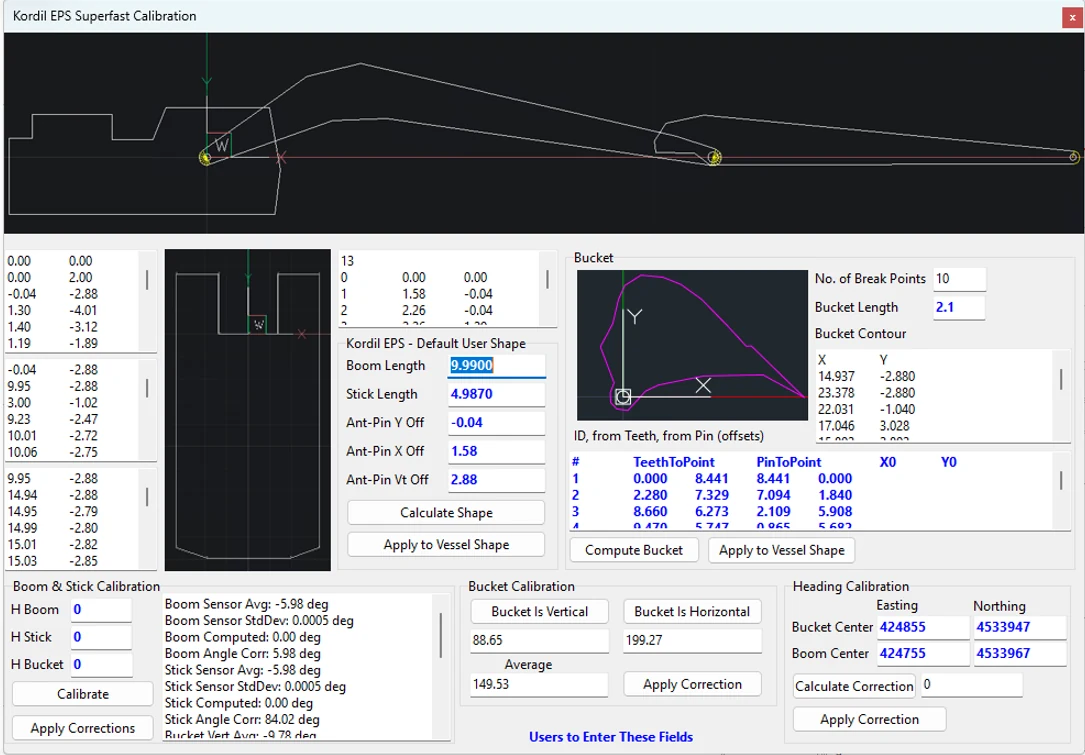The width and height of the screenshot is (1085, 755).
Task: Edit the Boom Center Northing field
Action: pyautogui.click(x=1020, y=654)
